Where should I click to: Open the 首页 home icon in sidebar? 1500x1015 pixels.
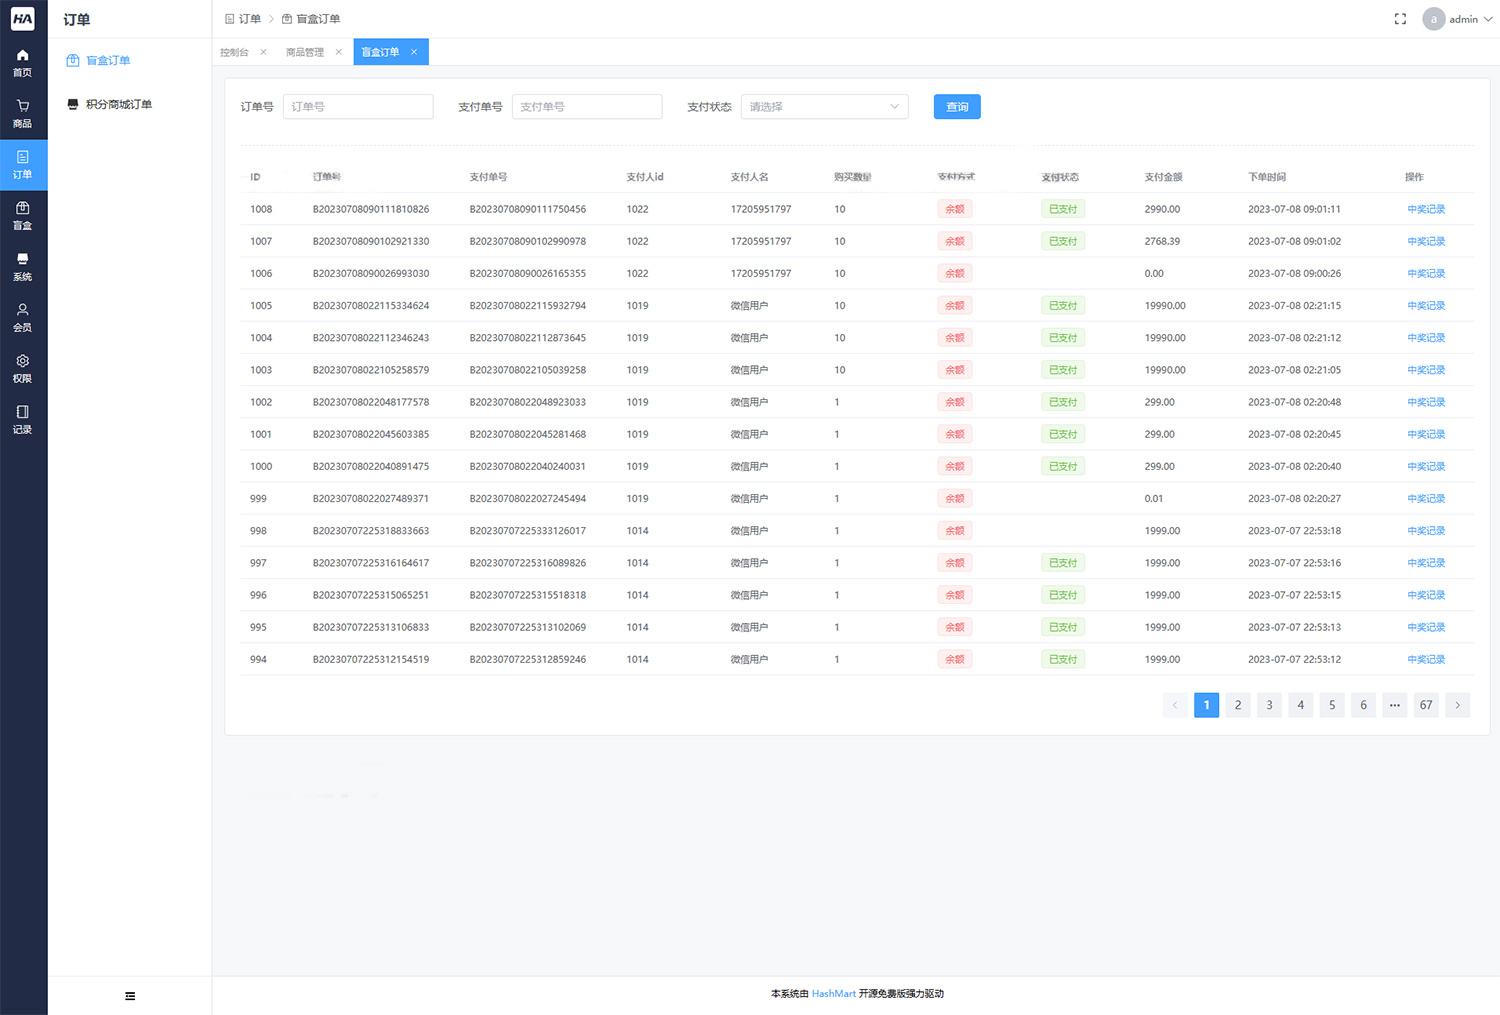[x=22, y=62]
